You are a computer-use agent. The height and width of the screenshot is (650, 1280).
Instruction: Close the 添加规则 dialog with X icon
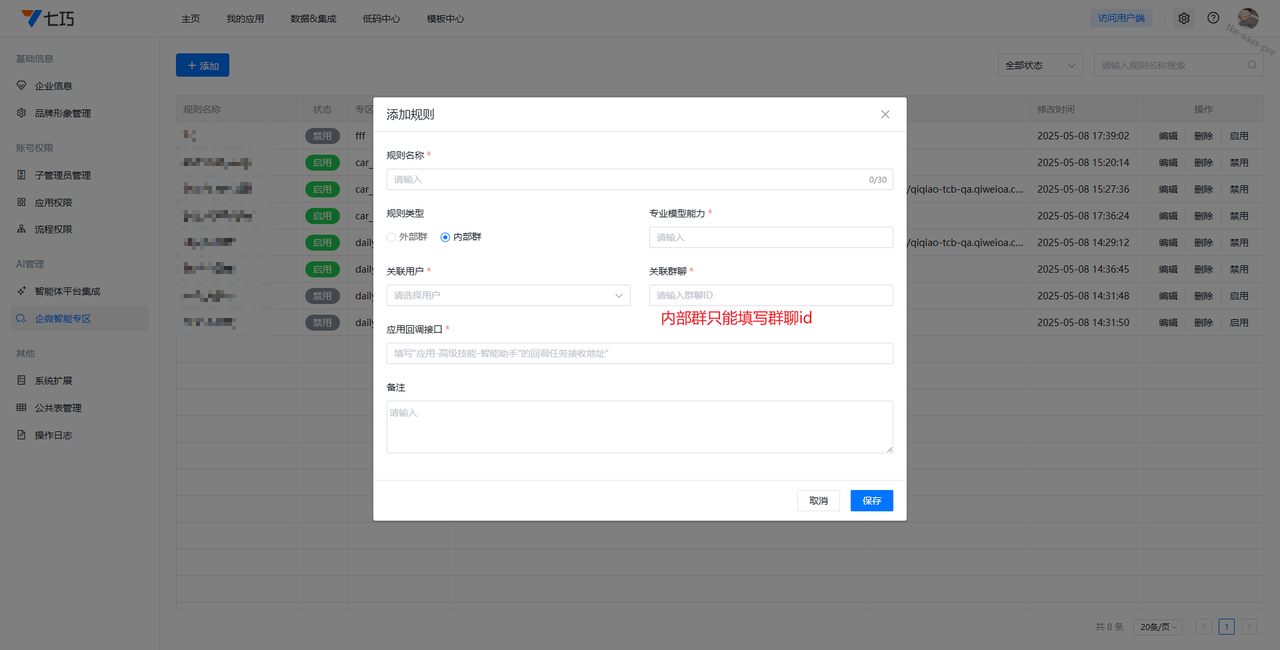(885, 114)
